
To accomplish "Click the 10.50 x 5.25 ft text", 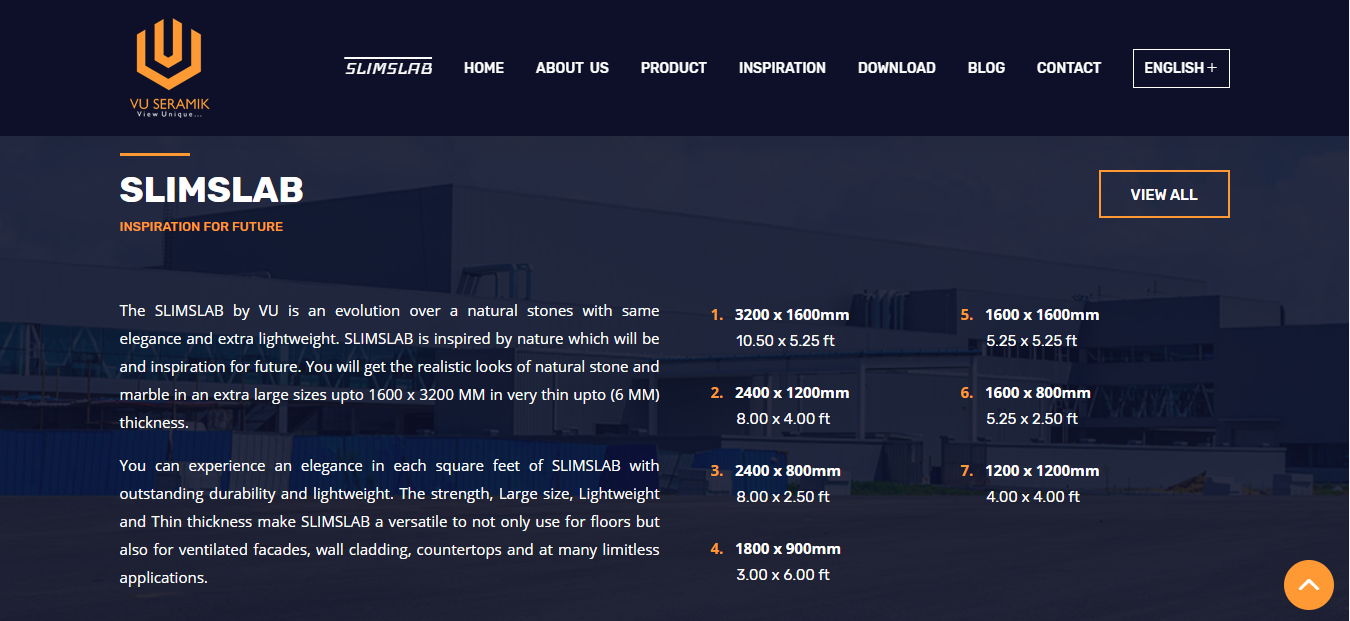I will click(785, 341).
